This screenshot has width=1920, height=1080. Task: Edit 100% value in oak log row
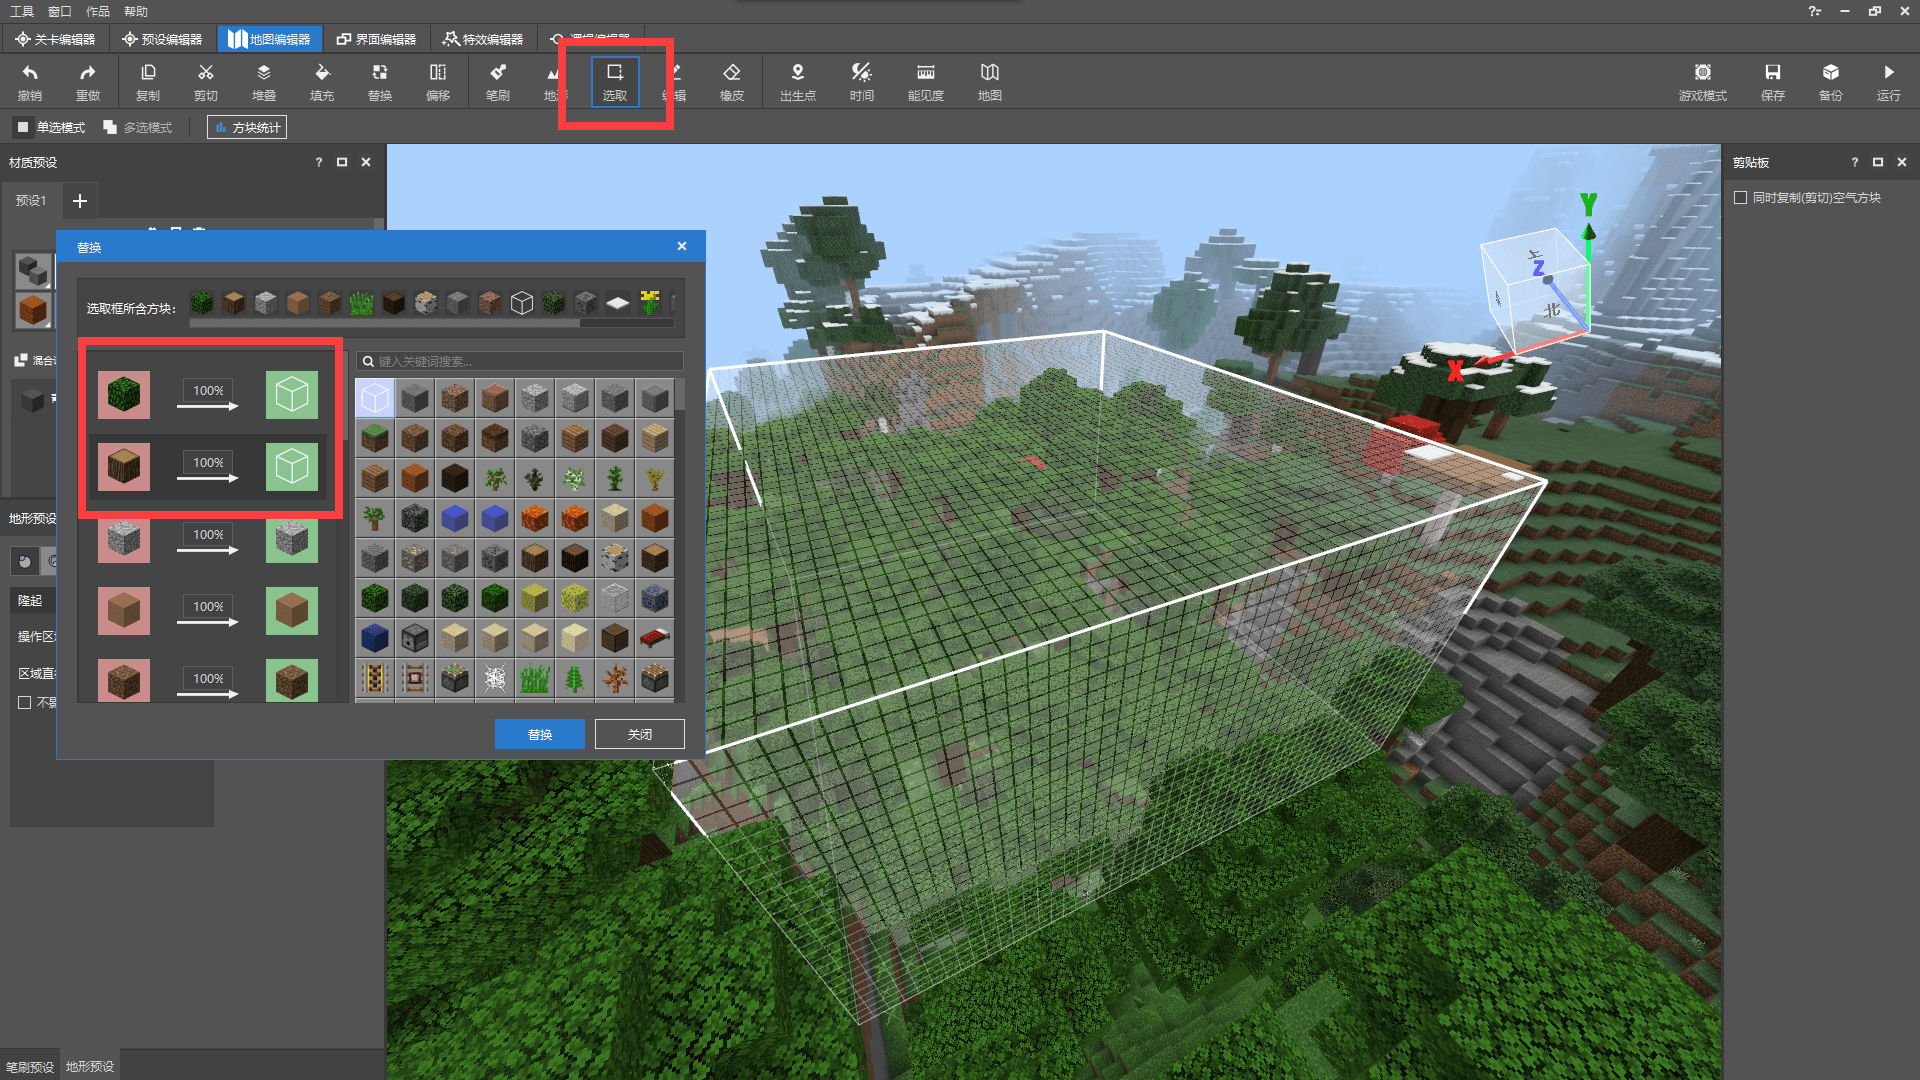pyautogui.click(x=208, y=462)
